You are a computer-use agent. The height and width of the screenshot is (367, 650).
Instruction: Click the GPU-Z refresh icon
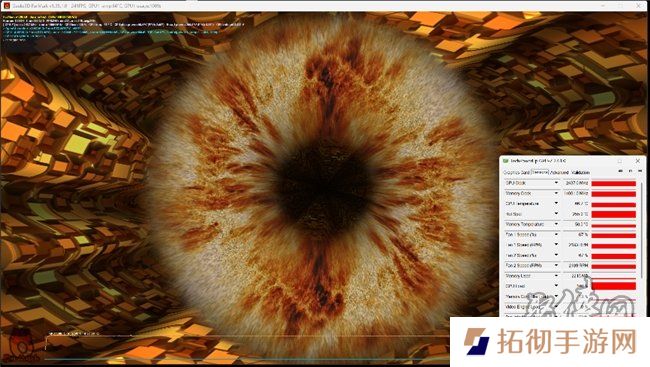[631, 171]
